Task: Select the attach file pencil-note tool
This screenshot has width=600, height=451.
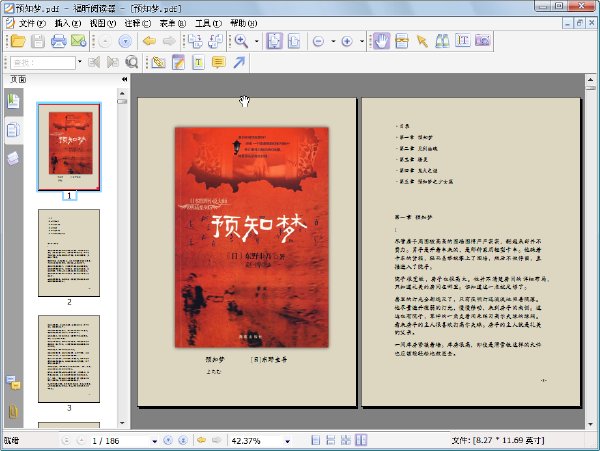Action: pos(158,62)
